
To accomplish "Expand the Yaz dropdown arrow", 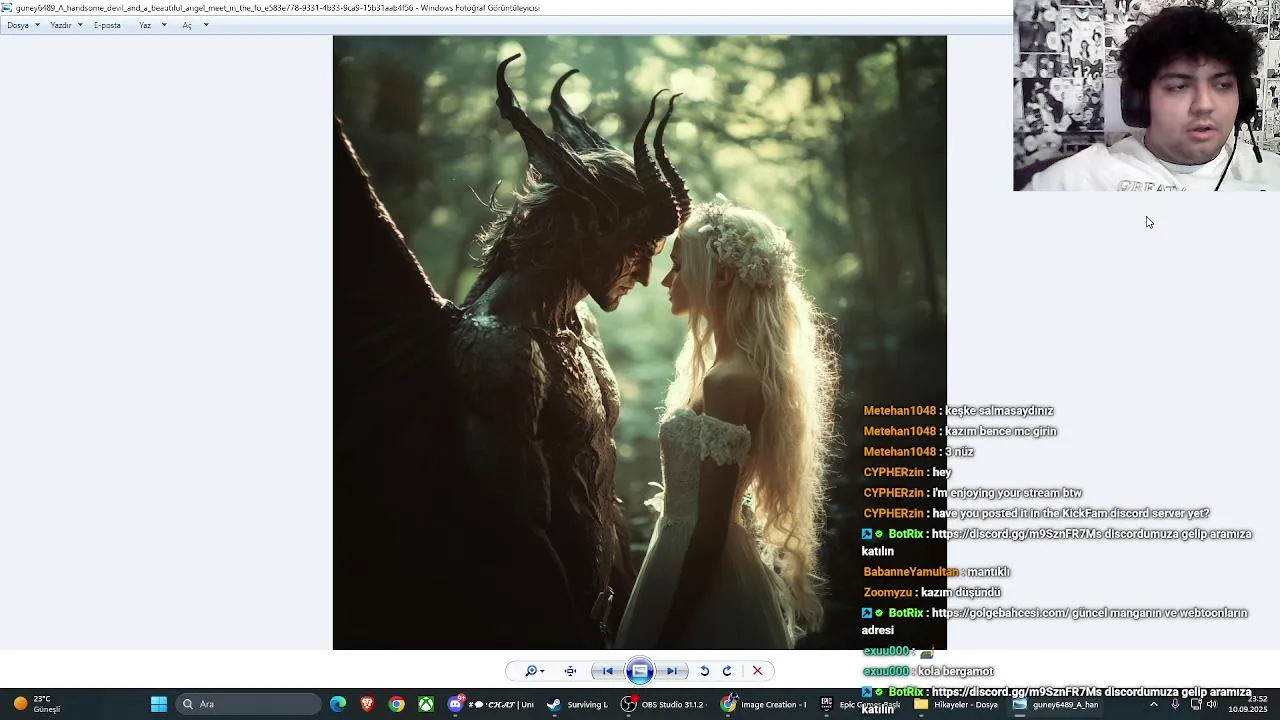I will click(x=164, y=25).
